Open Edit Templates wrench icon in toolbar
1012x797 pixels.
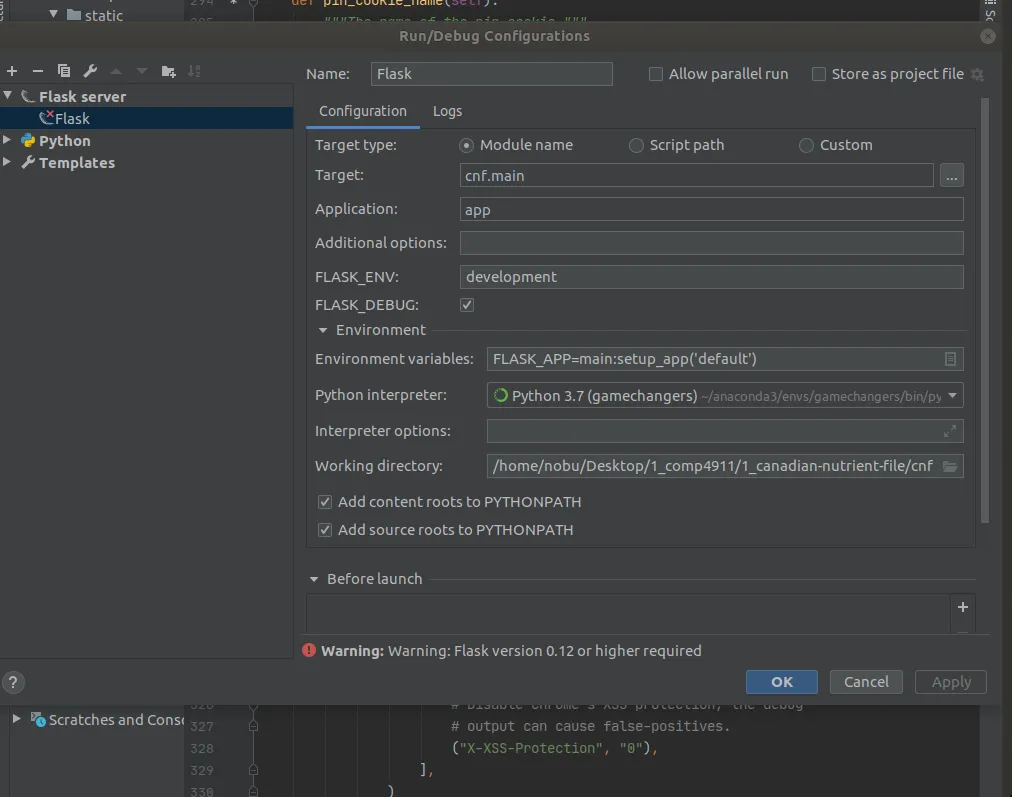click(90, 71)
